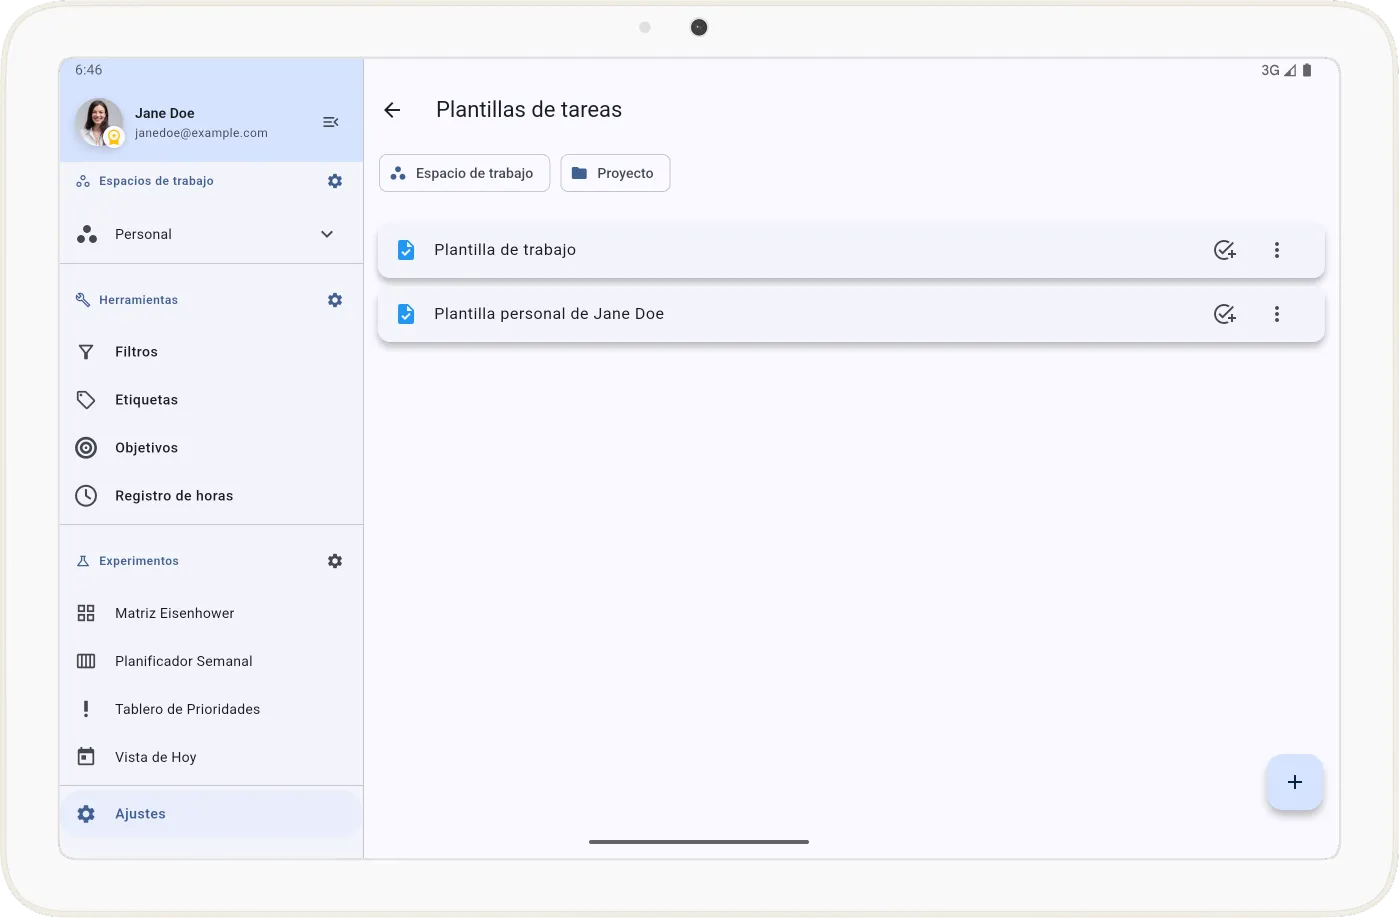
Task: Open settings gear for Herramientas
Action: (335, 300)
